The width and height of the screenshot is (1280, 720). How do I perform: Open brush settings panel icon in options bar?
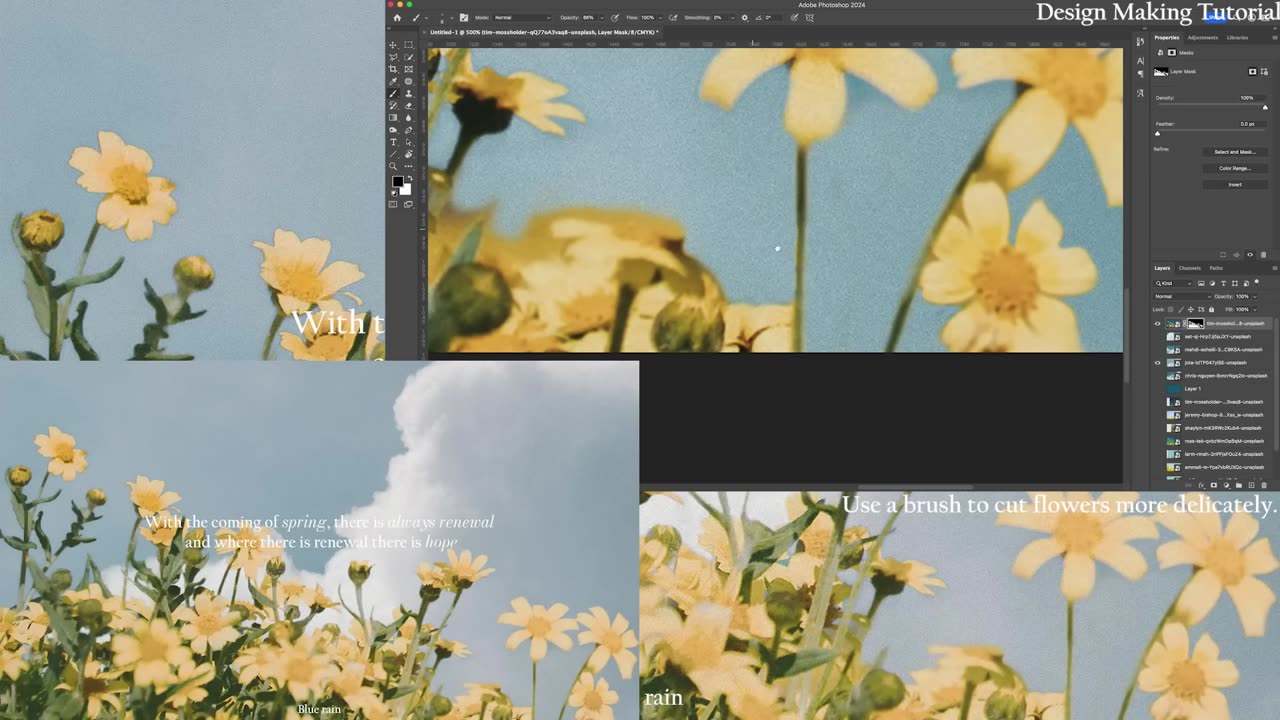tap(464, 18)
